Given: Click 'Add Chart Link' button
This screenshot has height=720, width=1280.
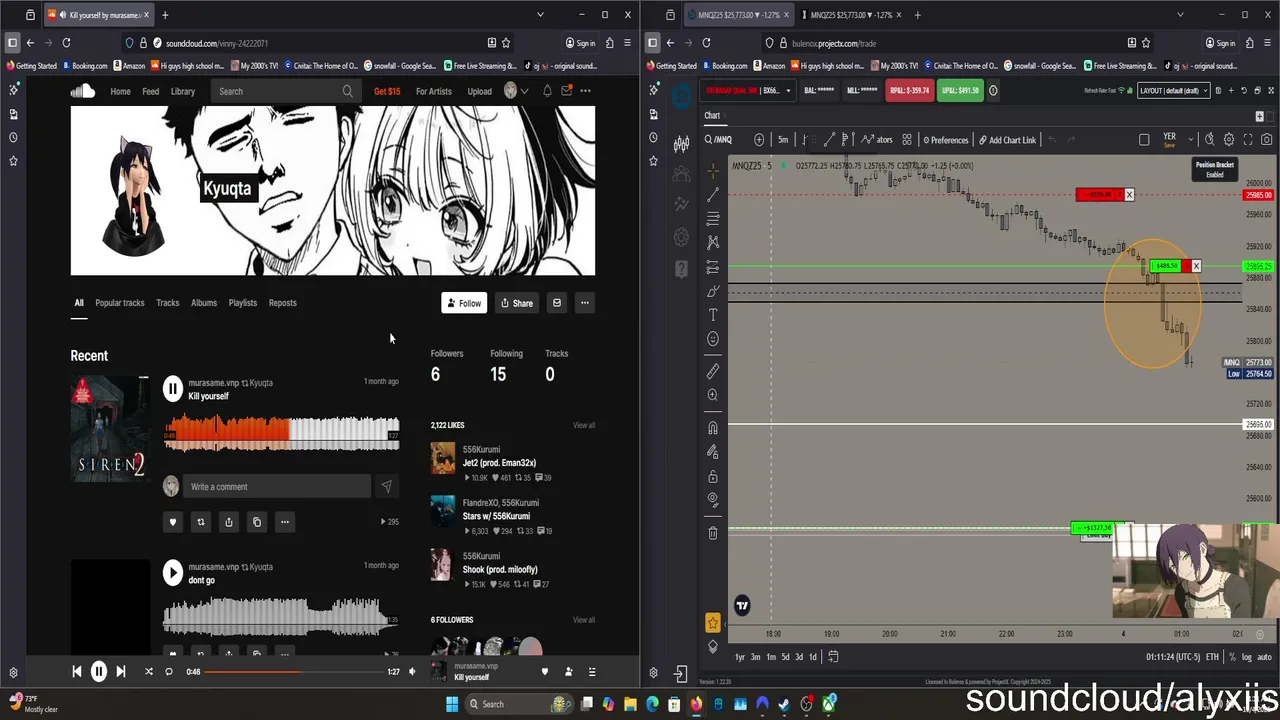Looking at the screenshot, I should pos(1007,140).
